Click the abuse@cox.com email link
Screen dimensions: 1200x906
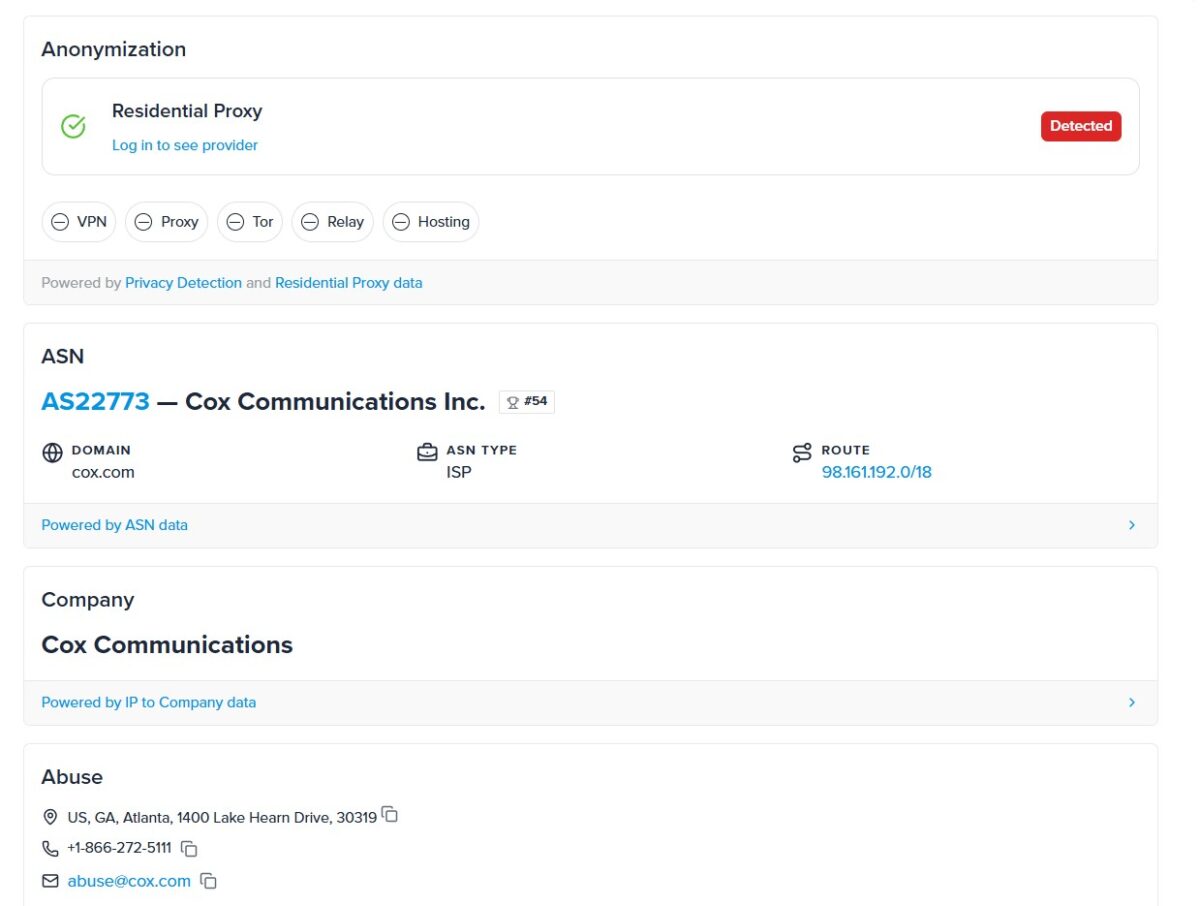pyautogui.click(x=129, y=881)
